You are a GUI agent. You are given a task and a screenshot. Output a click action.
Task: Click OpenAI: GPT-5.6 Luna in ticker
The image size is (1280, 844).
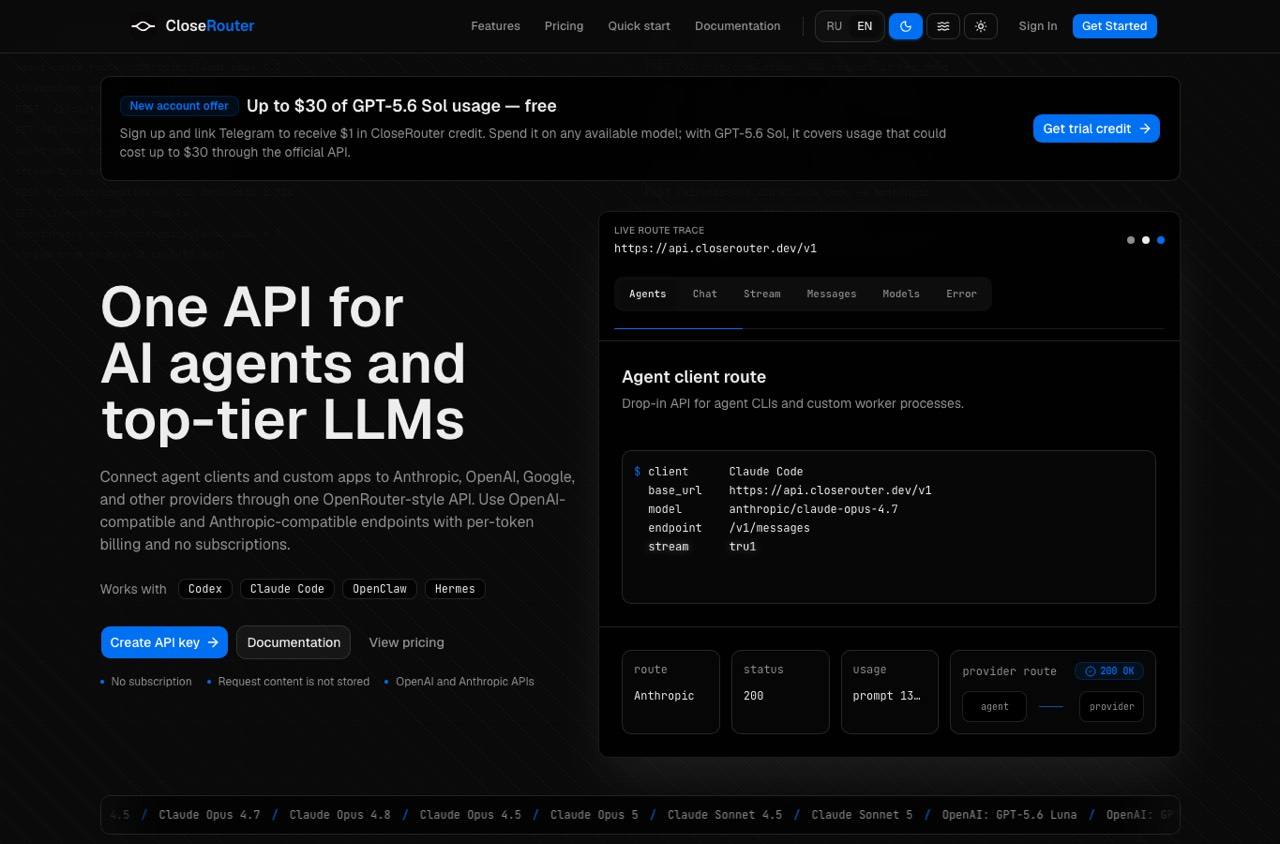click(x=1009, y=815)
